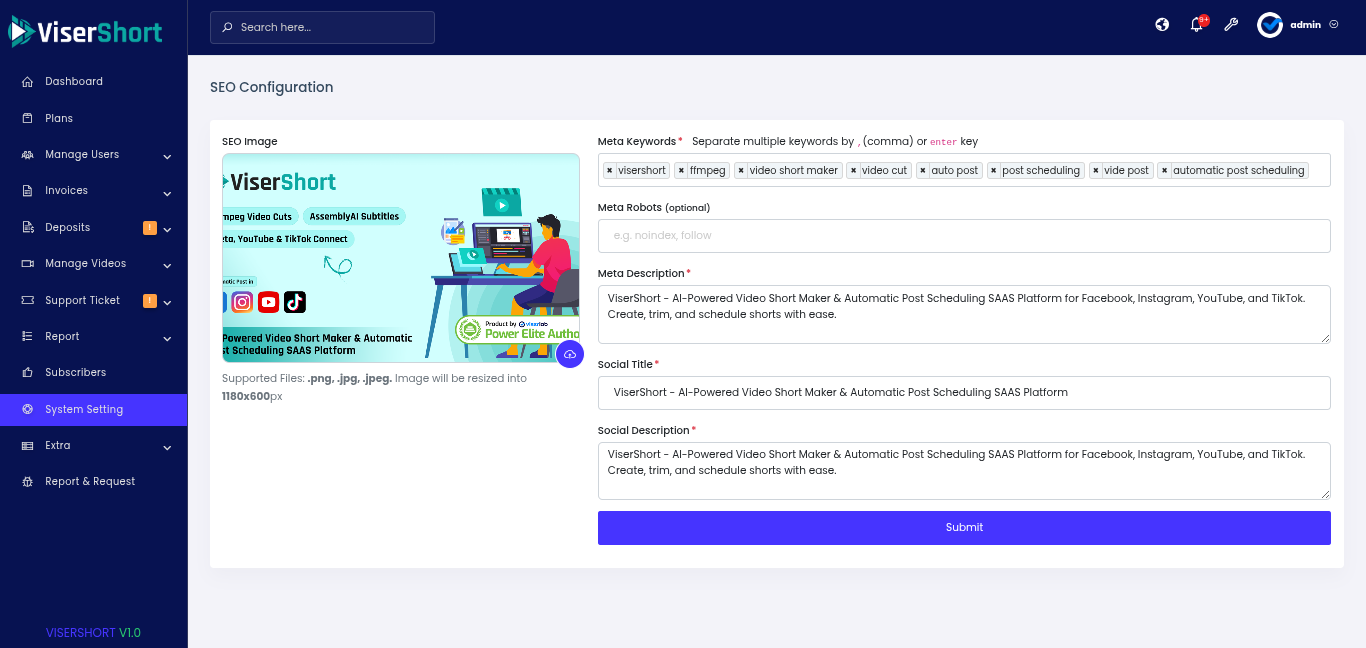Click the SEO image upload cloud icon
Screen dimensions: 1366x648
(569, 354)
